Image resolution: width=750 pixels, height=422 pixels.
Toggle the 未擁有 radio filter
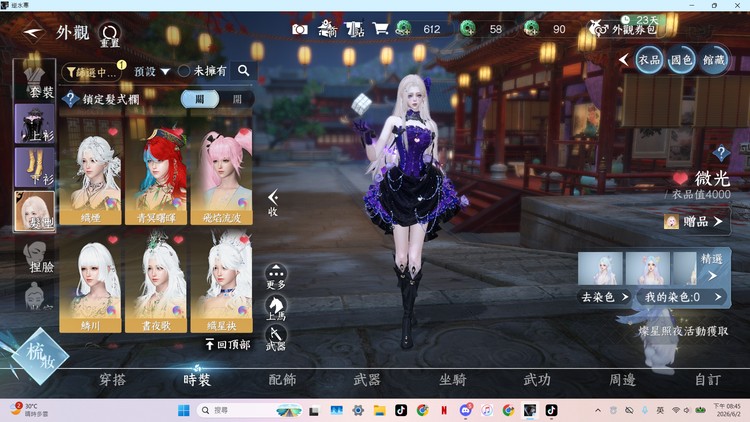tap(184, 71)
